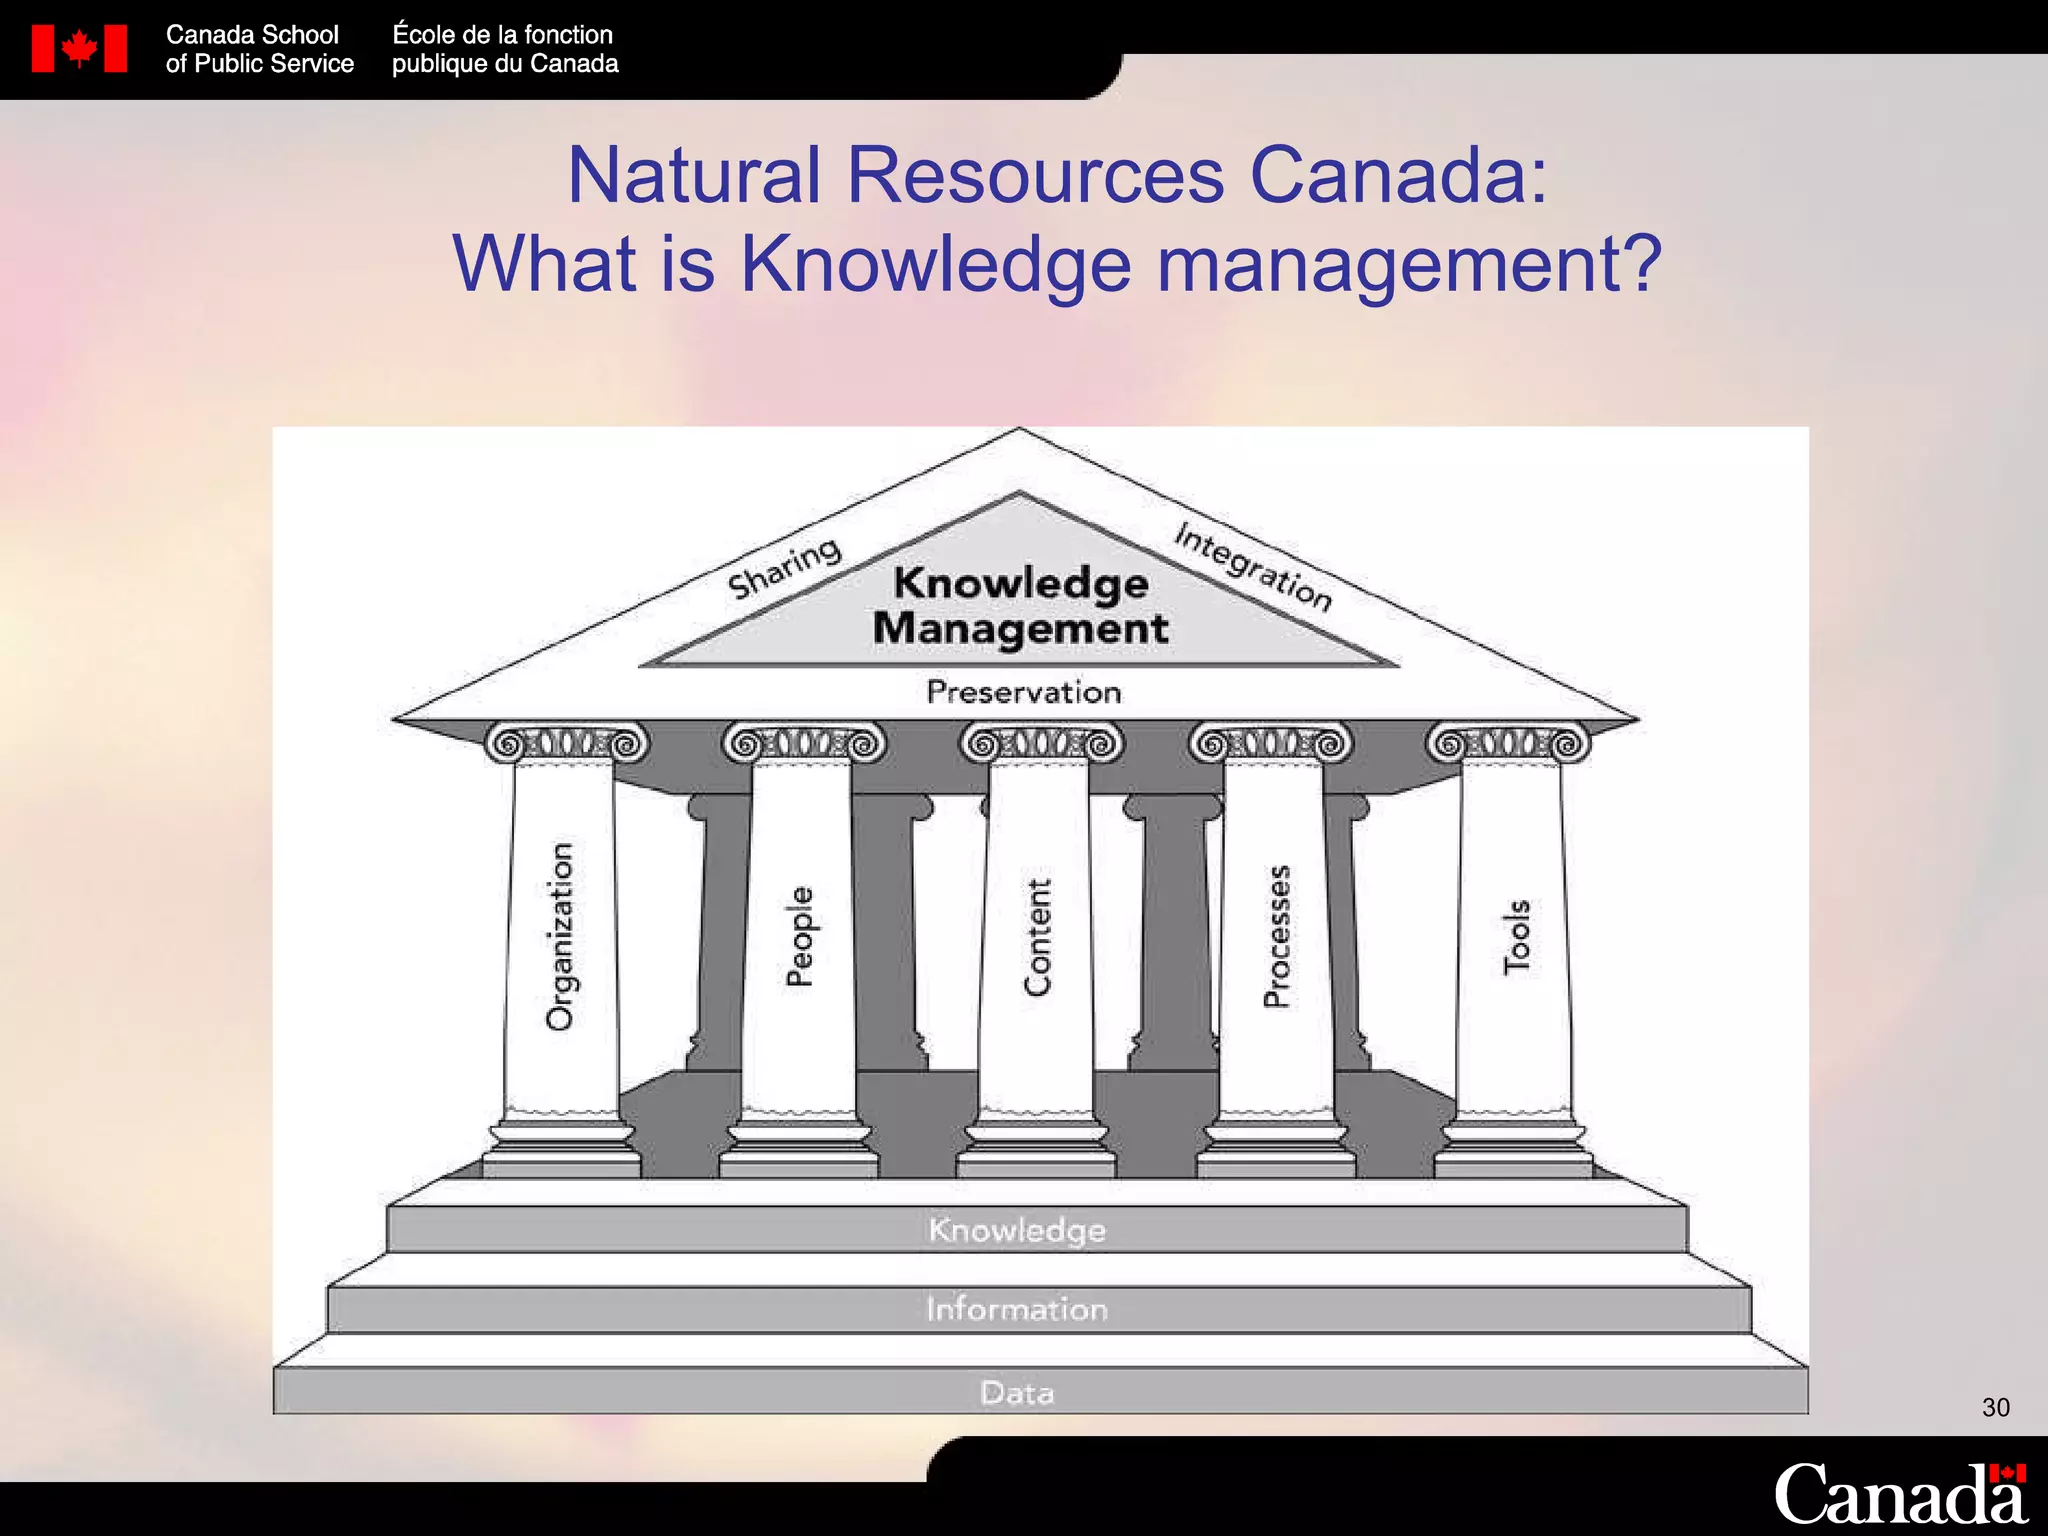Click the "Data" base step
The height and width of the screenshot is (1536, 2048).
click(x=1040, y=1391)
